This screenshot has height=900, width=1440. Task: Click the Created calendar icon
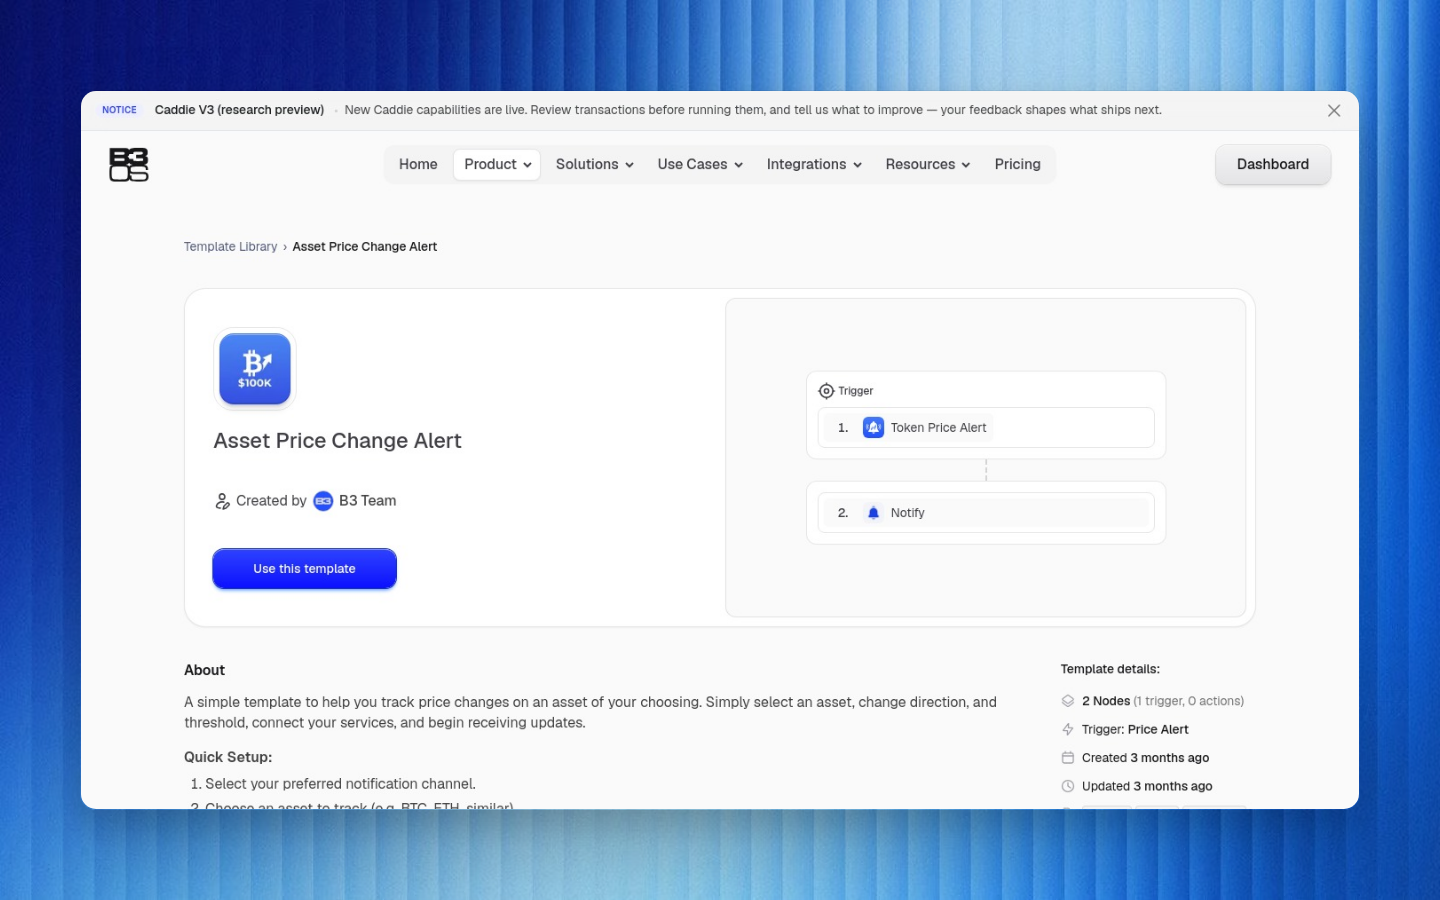click(1067, 758)
